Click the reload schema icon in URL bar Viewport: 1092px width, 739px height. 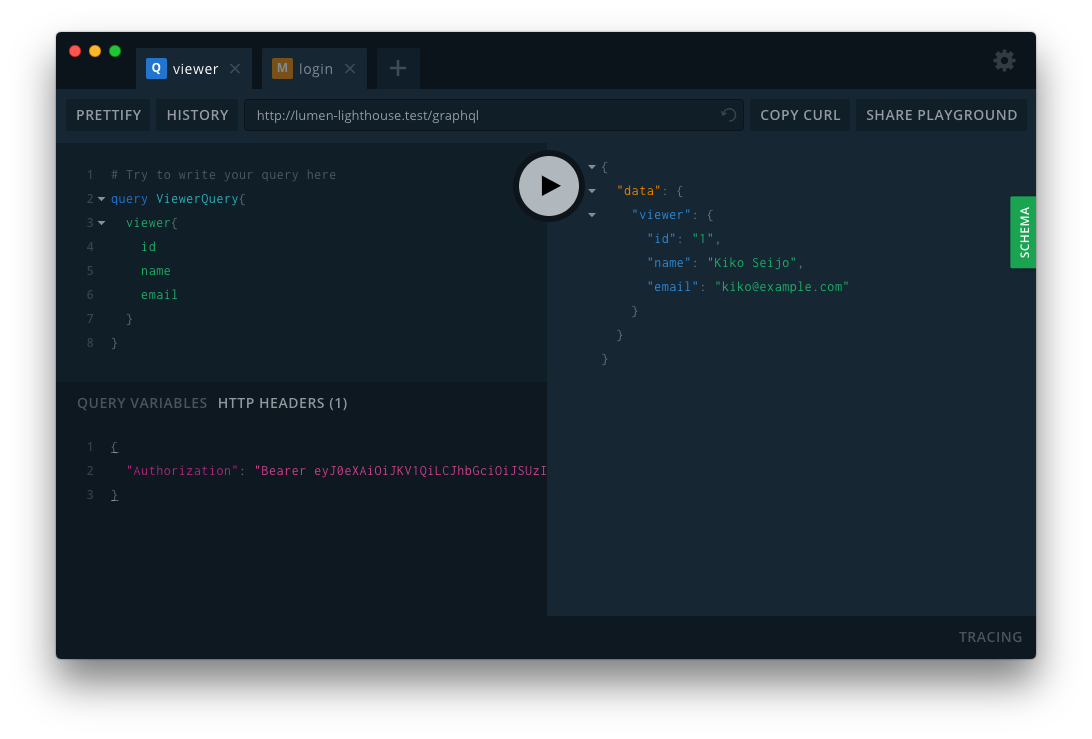[729, 115]
